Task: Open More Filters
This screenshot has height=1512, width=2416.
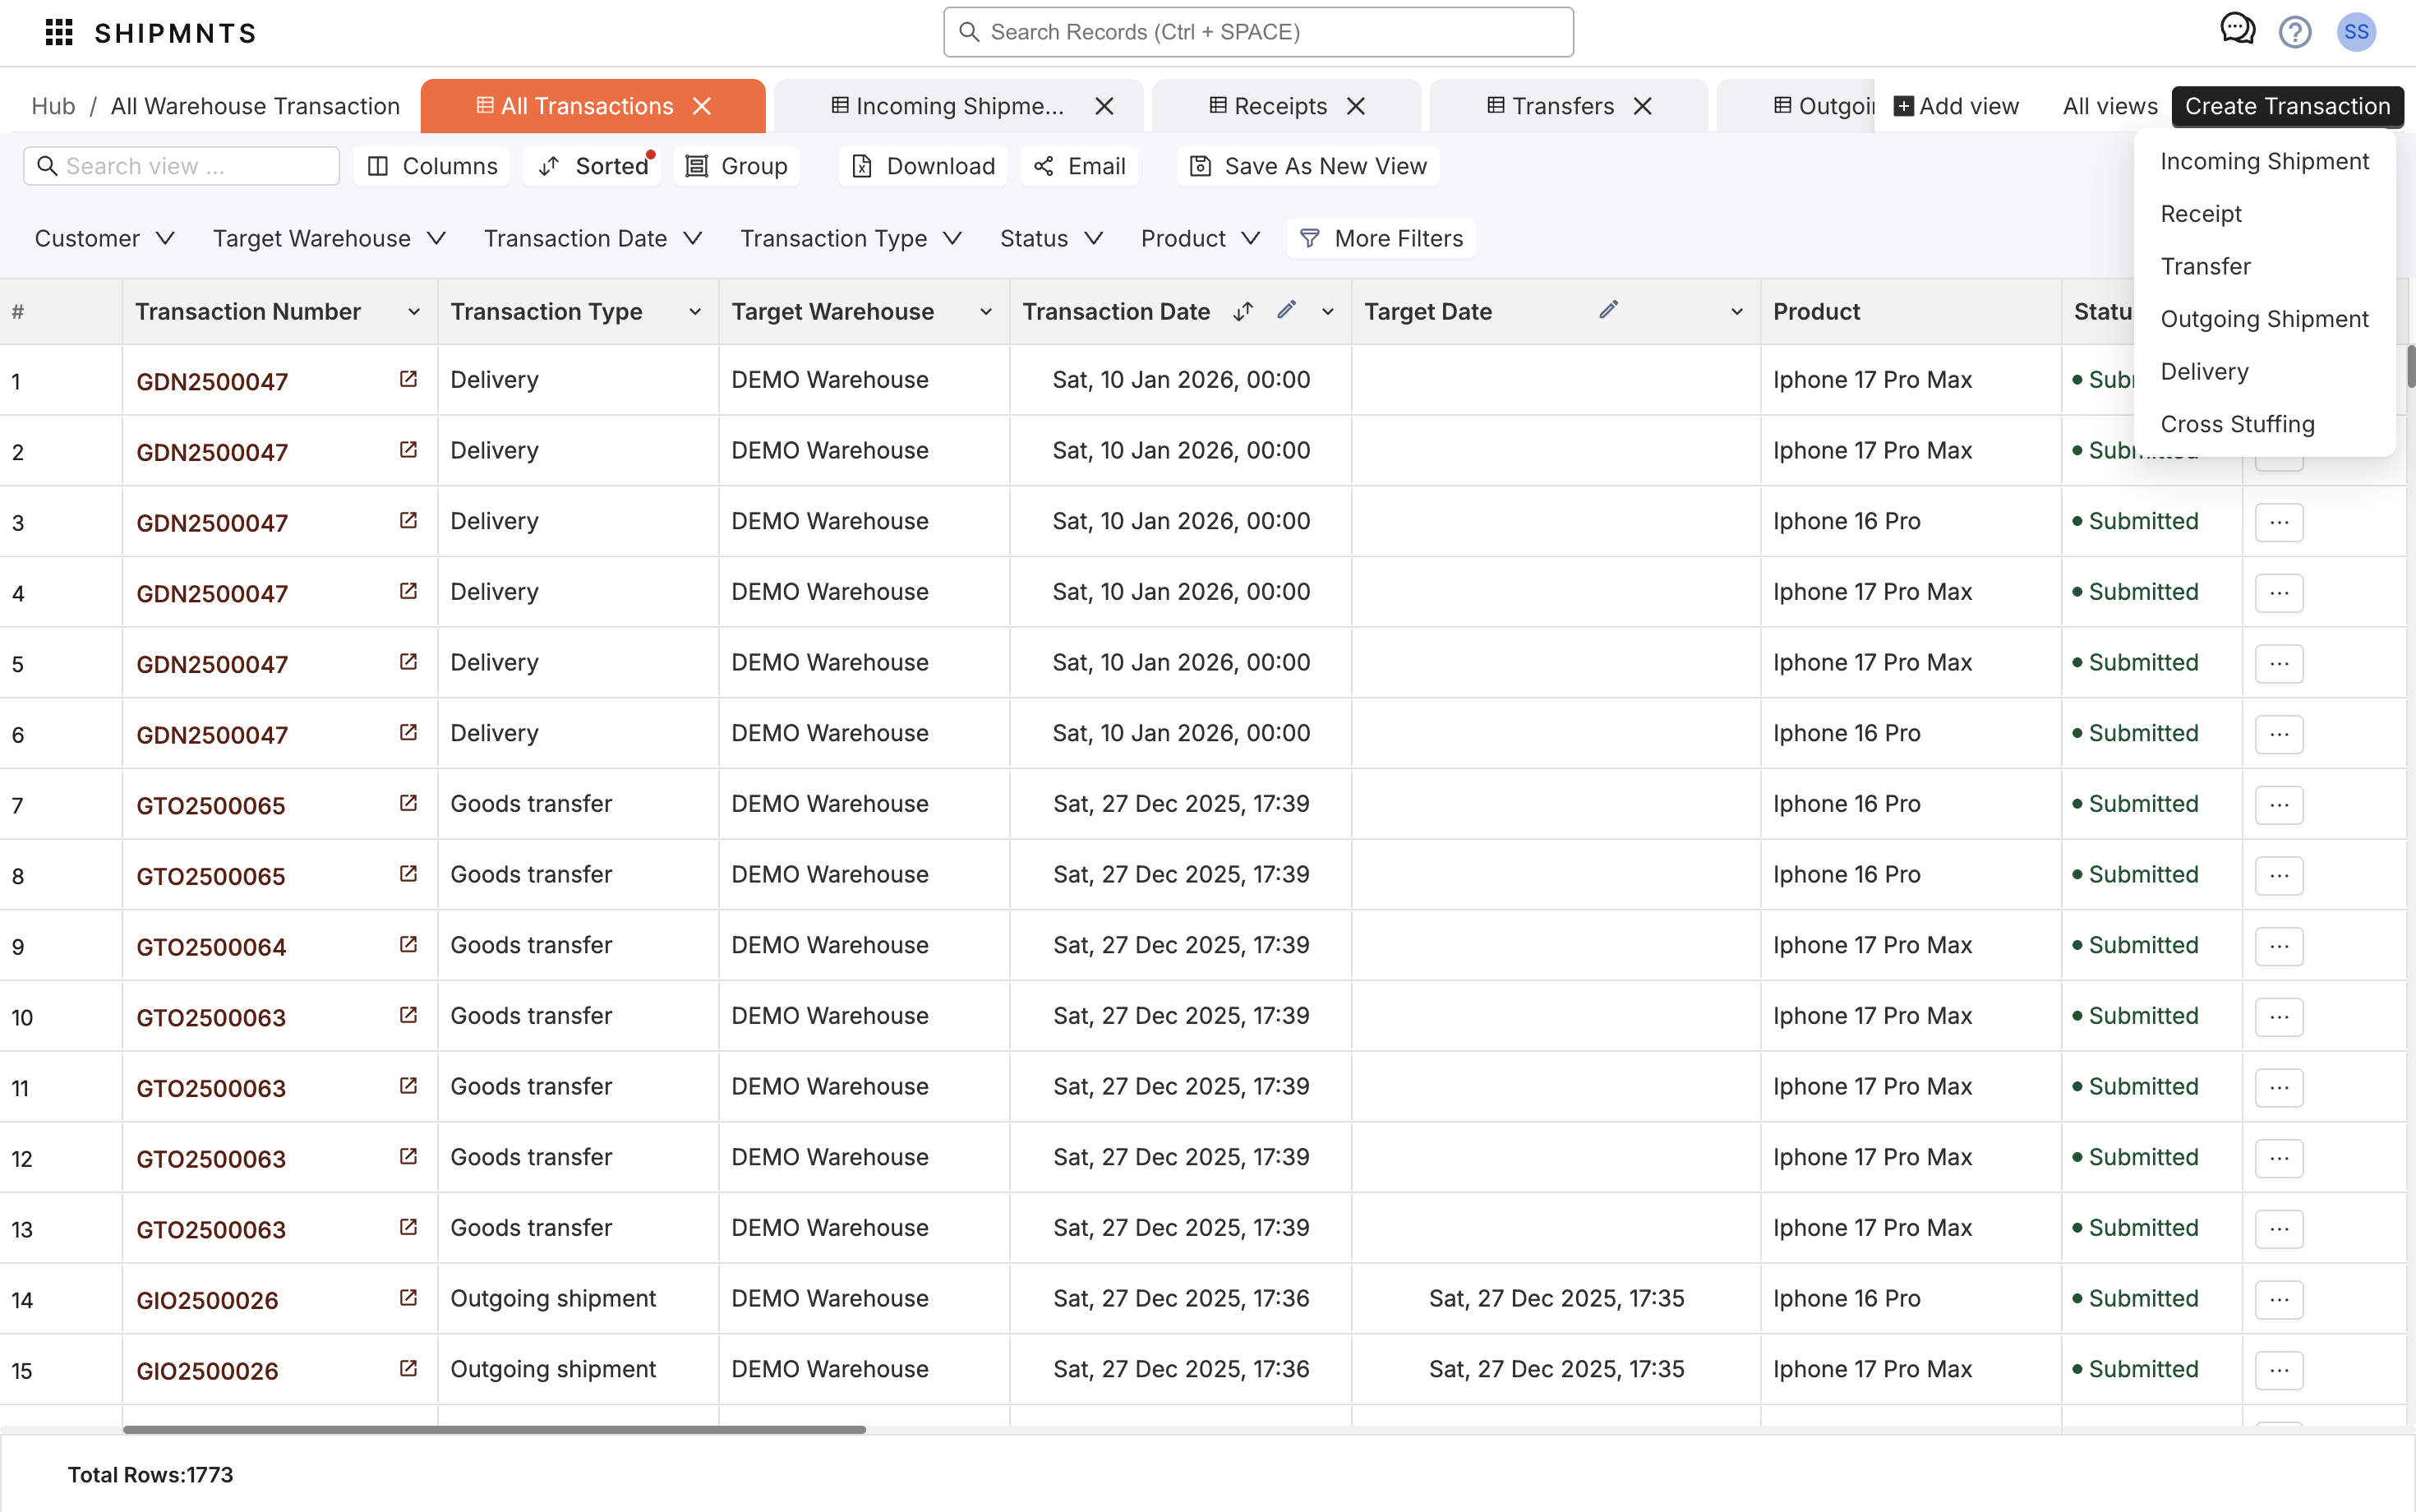Action: (x=1381, y=238)
